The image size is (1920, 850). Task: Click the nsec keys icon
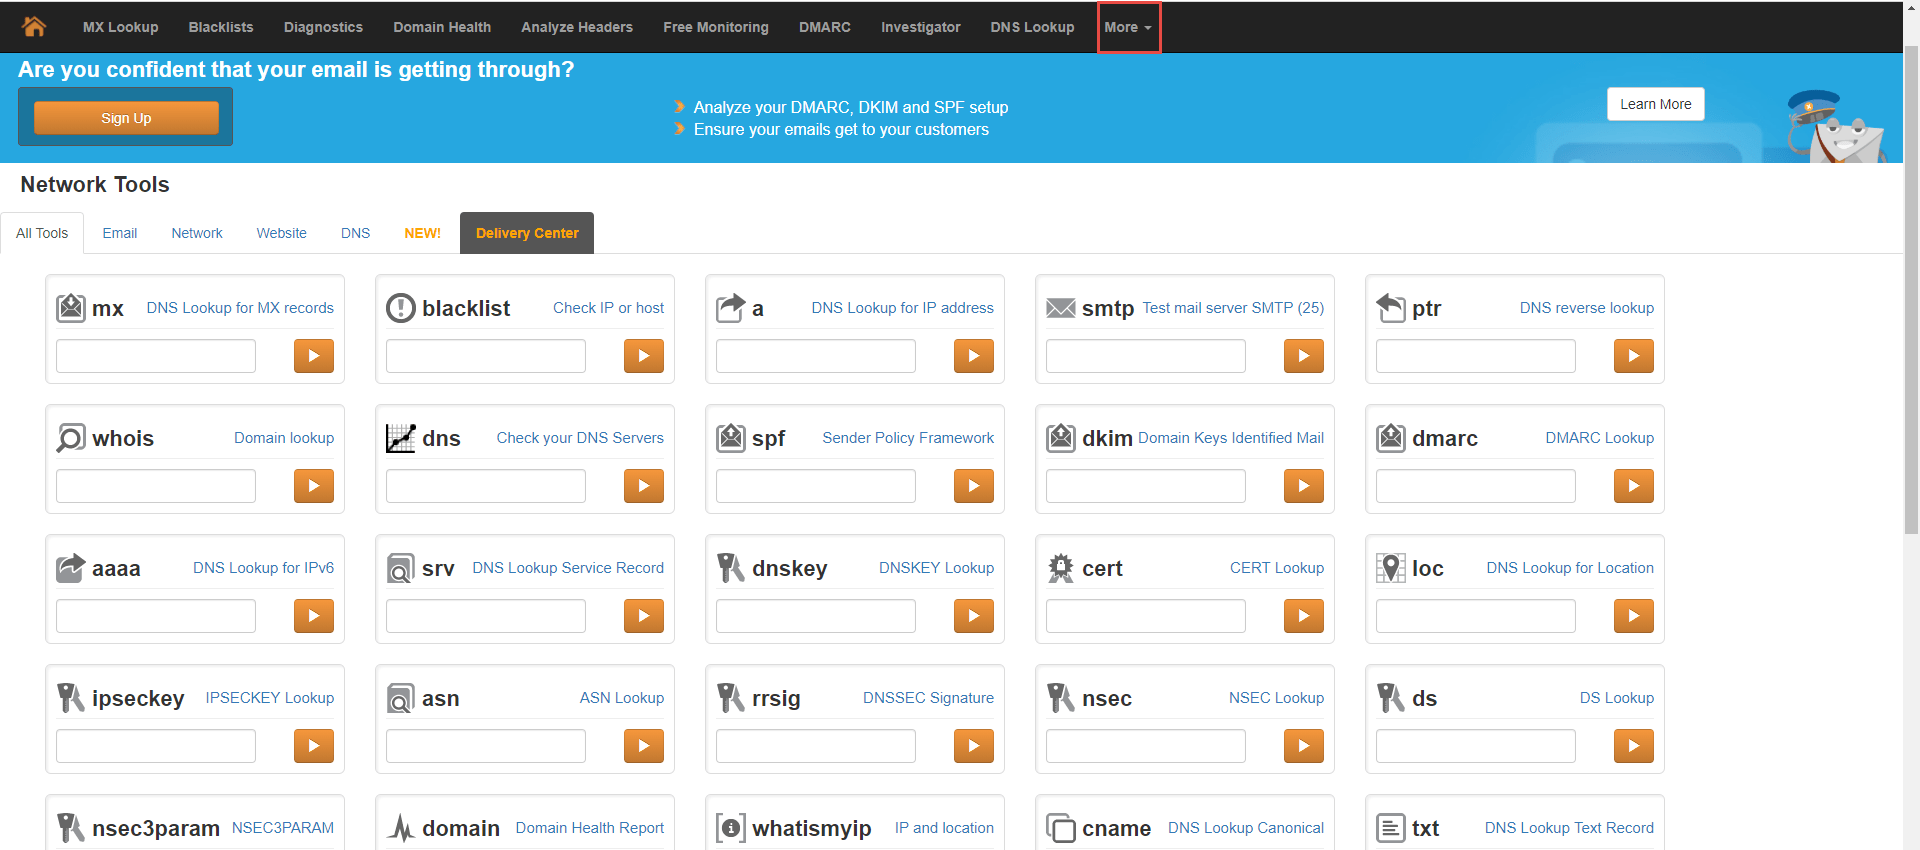click(1061, 698)
